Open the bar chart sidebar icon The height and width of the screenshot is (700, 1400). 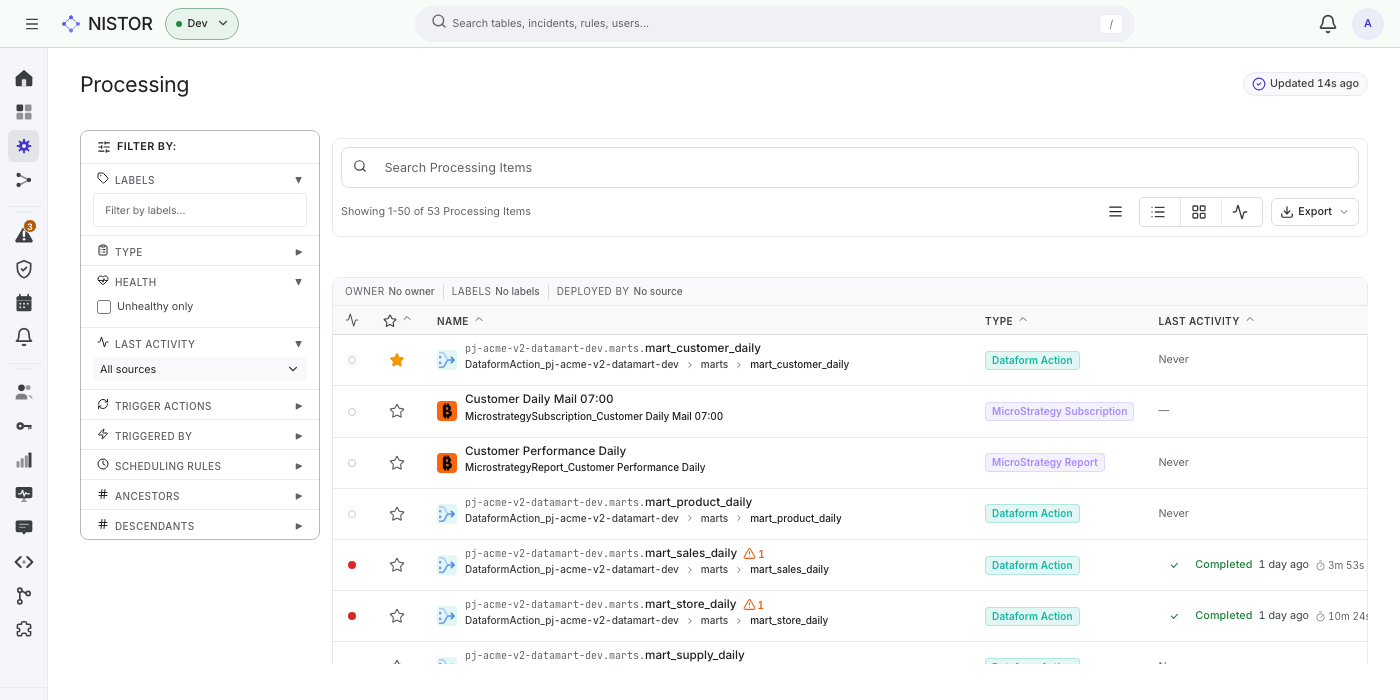24,460
